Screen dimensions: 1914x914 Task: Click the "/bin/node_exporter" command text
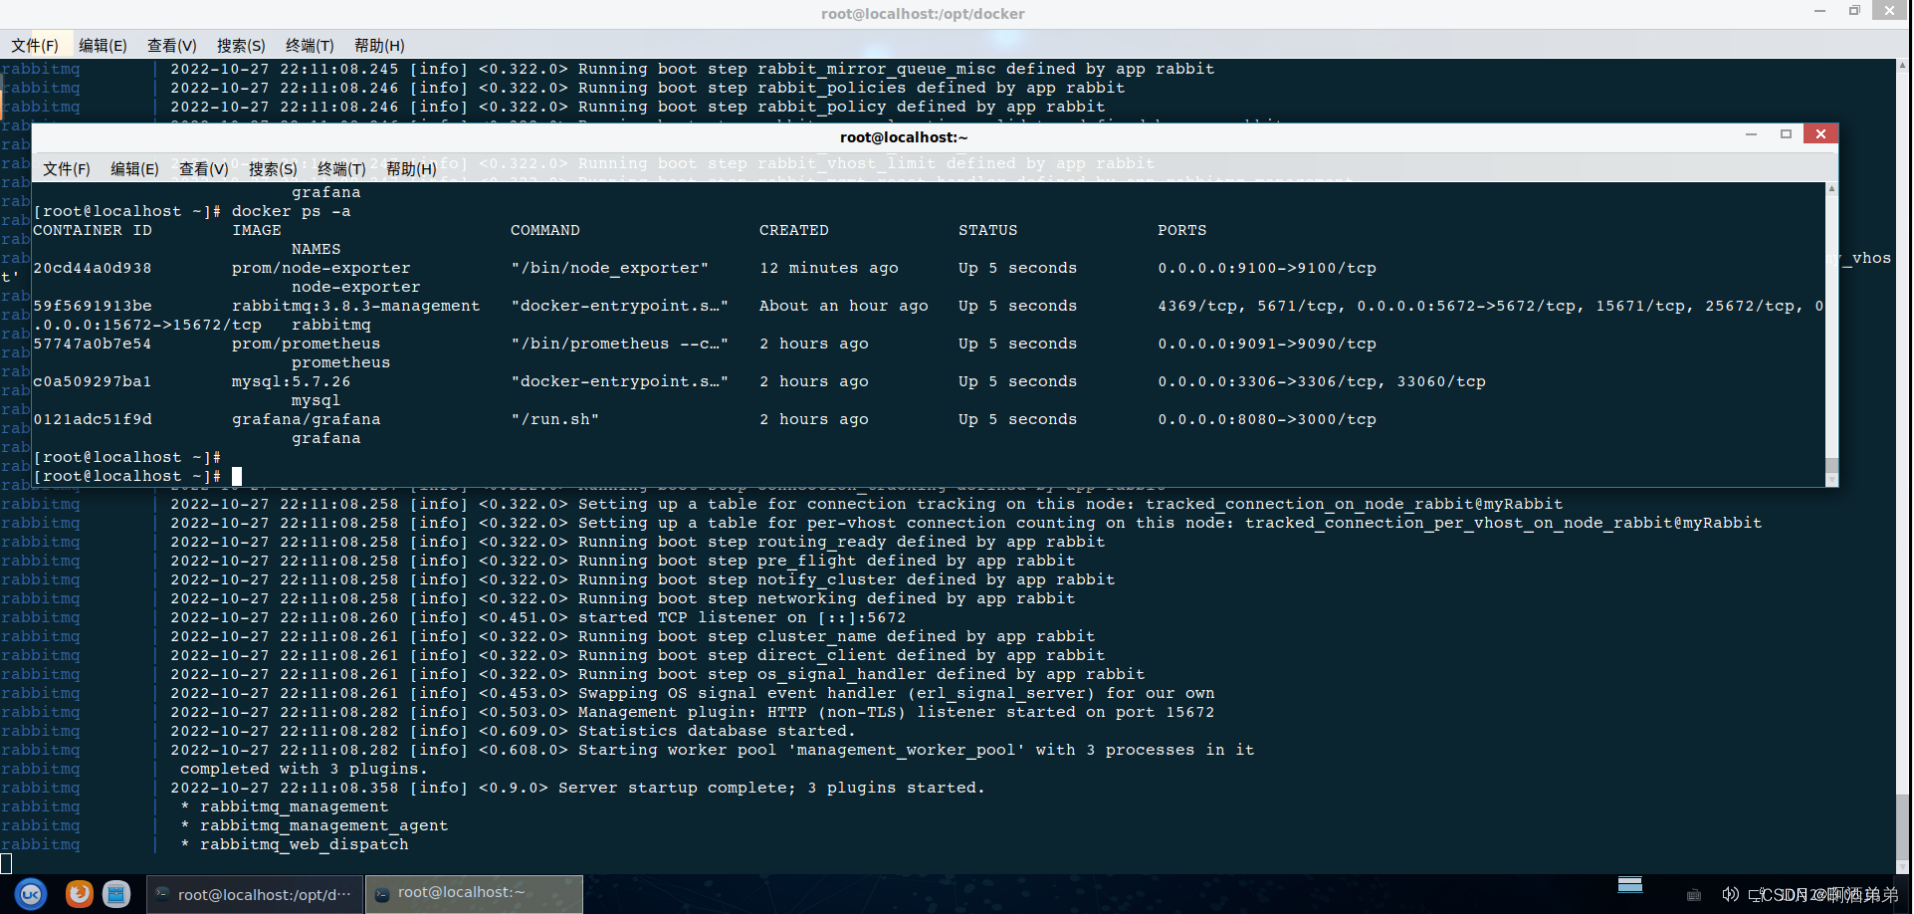coord(610,268)
